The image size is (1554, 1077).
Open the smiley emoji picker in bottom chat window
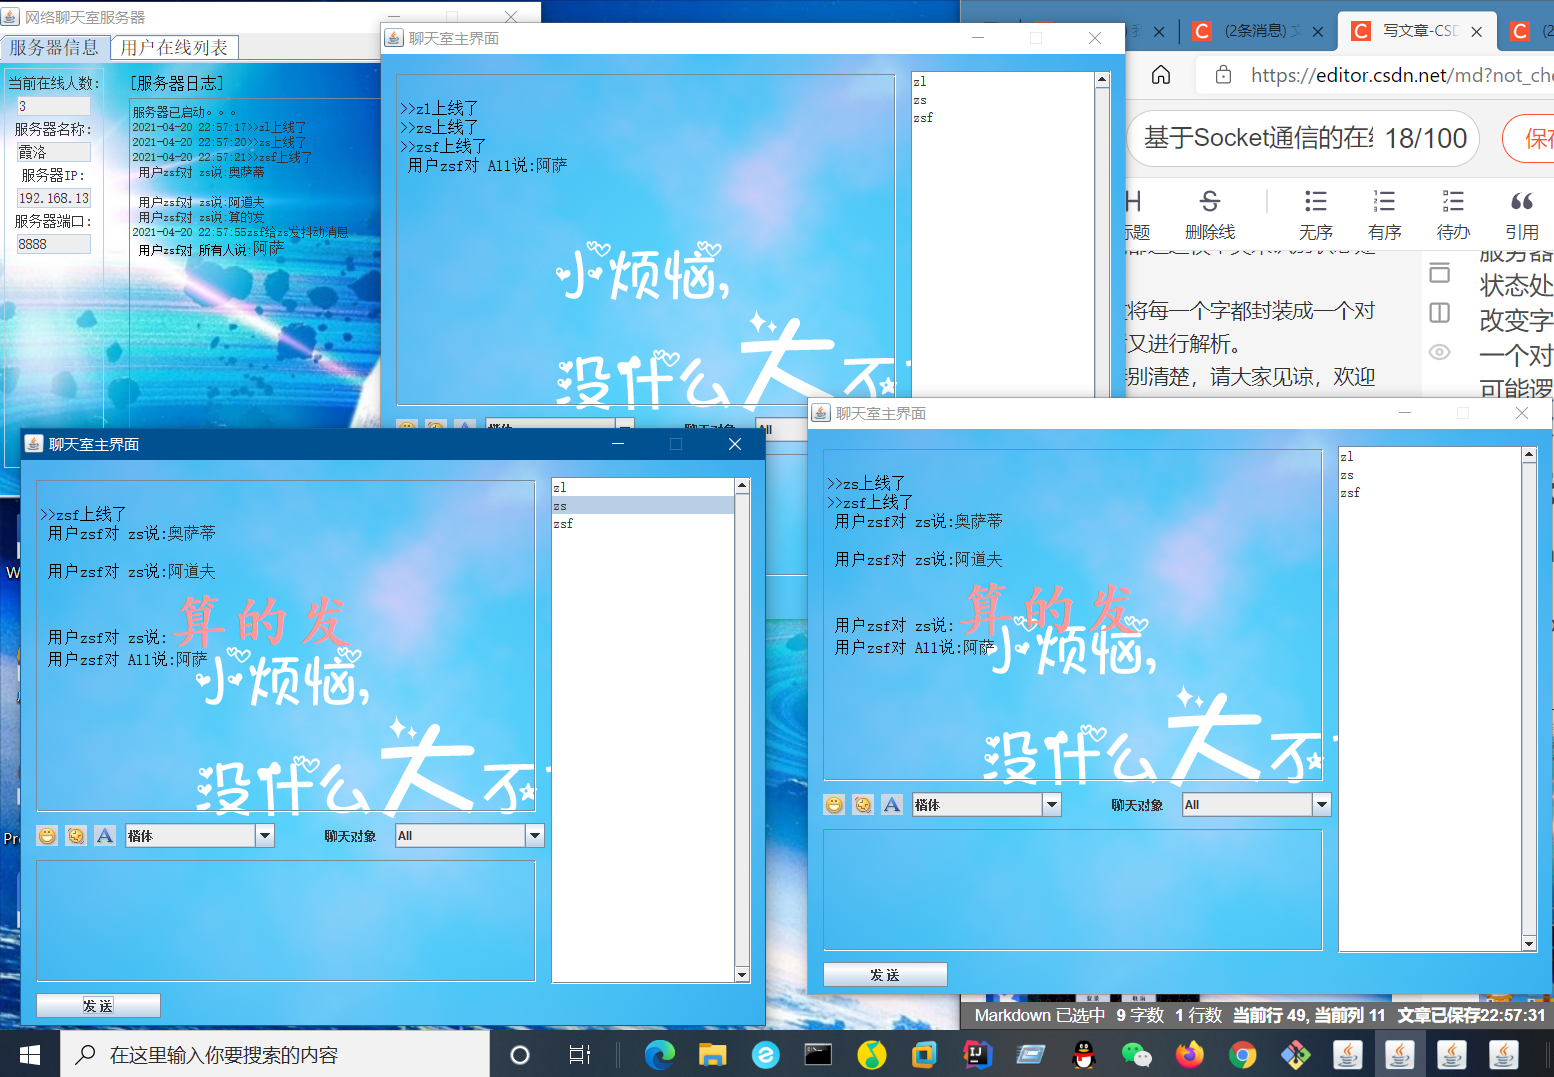47,835
